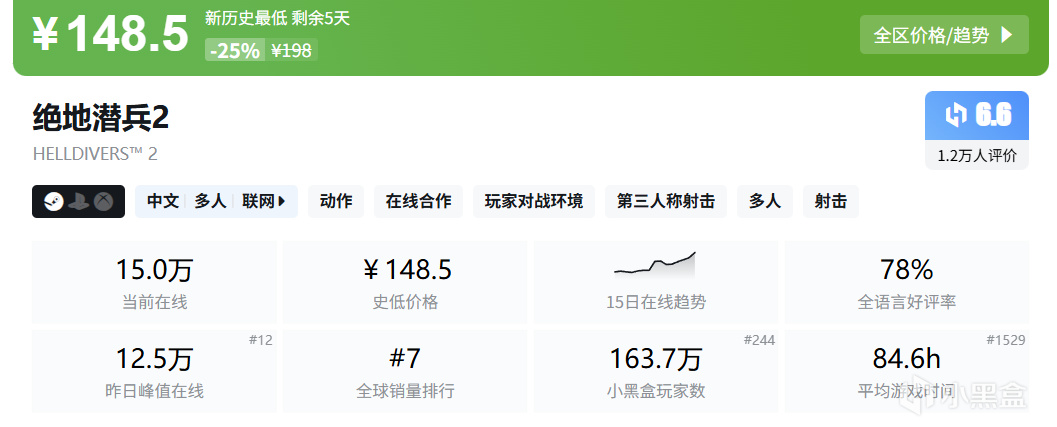
Task: Click the PlayStation platform icon
Action: point(78,202)
